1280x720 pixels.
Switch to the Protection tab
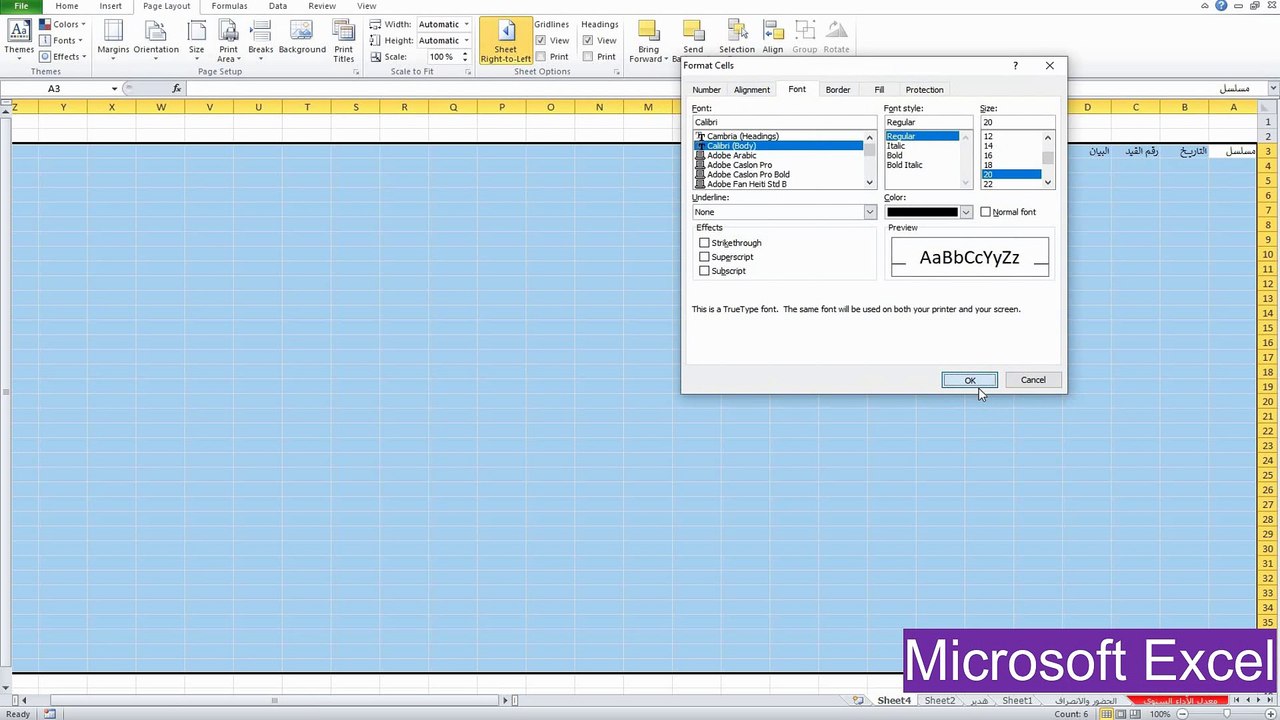(924, 90)
